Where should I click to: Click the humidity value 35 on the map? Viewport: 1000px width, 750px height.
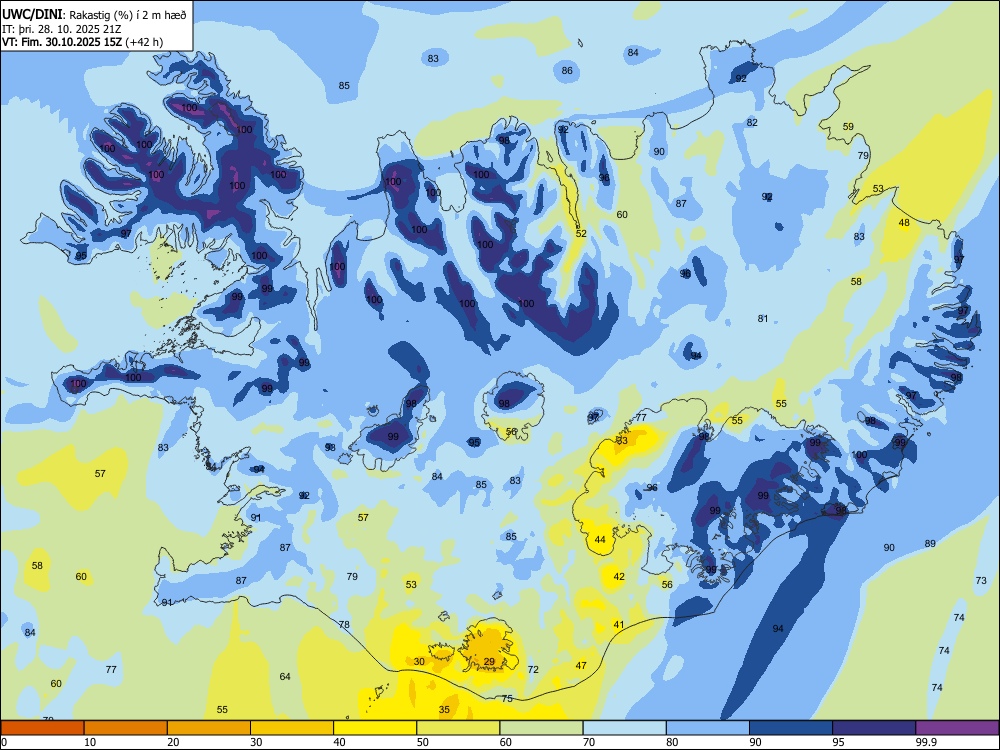click(445, 709)
